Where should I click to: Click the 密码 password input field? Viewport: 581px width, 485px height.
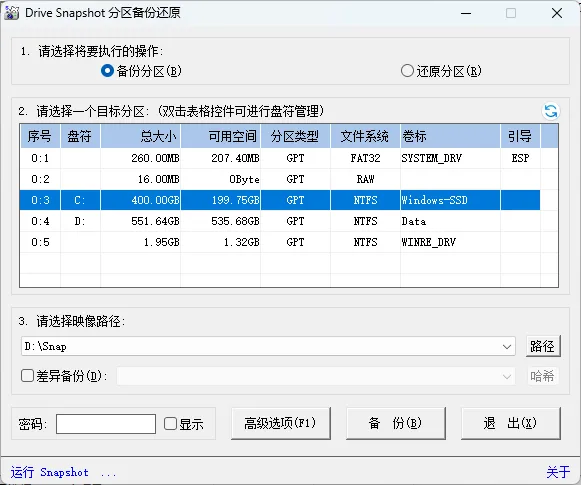tap(106, 424)
